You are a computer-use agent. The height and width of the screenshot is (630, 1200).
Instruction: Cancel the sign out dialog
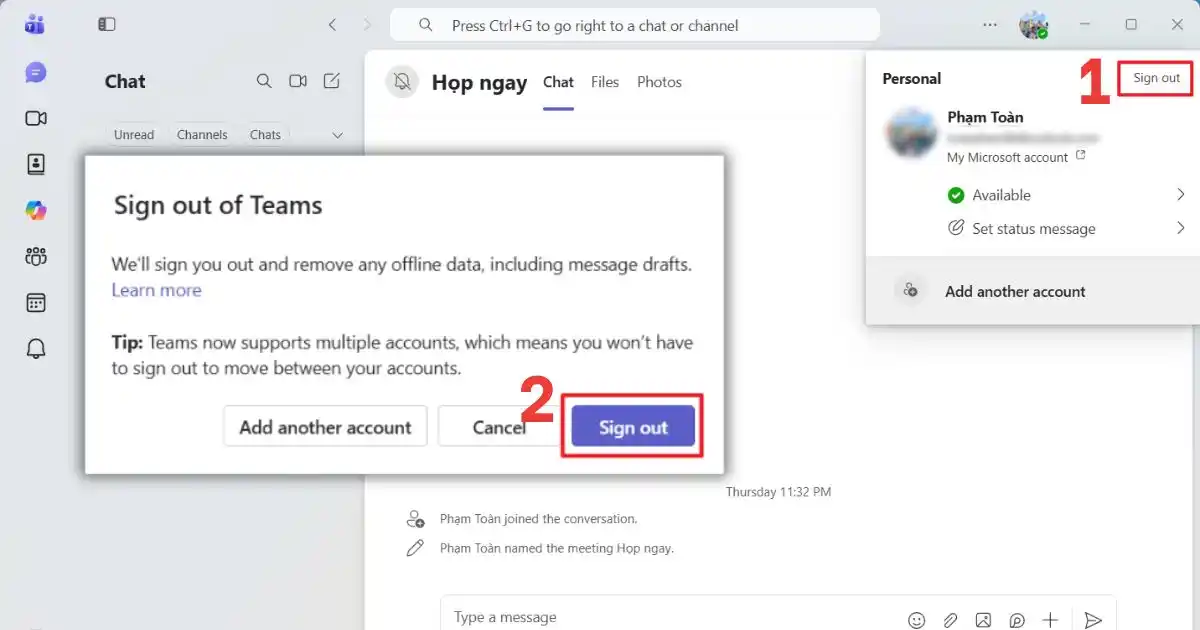click(499, 427)
